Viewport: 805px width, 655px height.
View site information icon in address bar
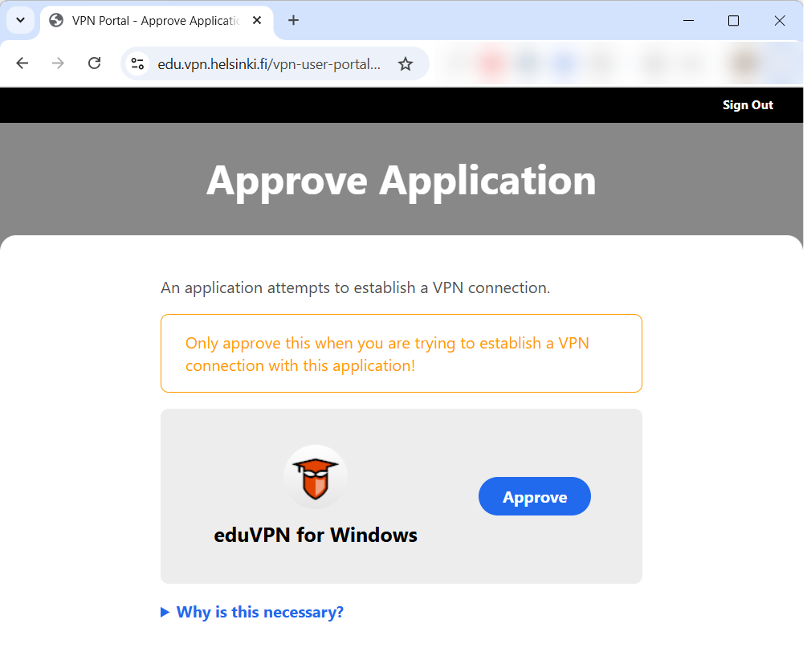click(x=138, y=64)
